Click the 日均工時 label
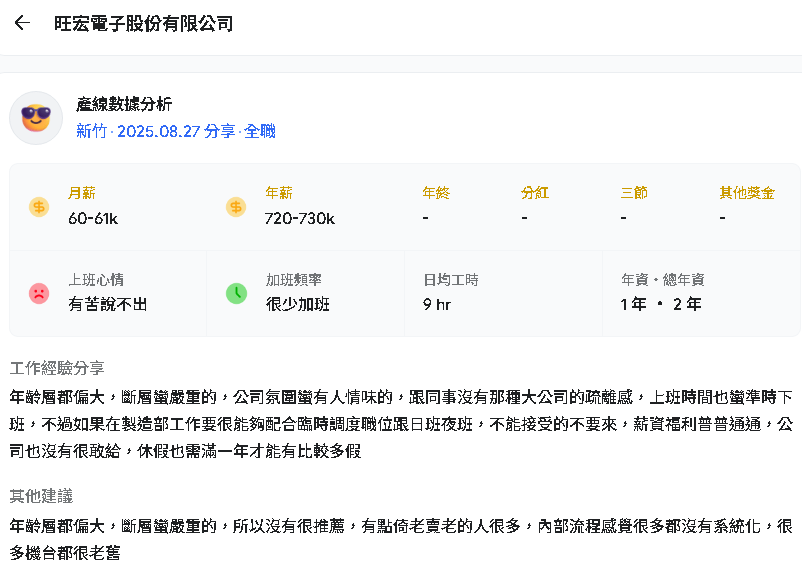This screenshot has height=575, width=802. (x=451, y=280)
